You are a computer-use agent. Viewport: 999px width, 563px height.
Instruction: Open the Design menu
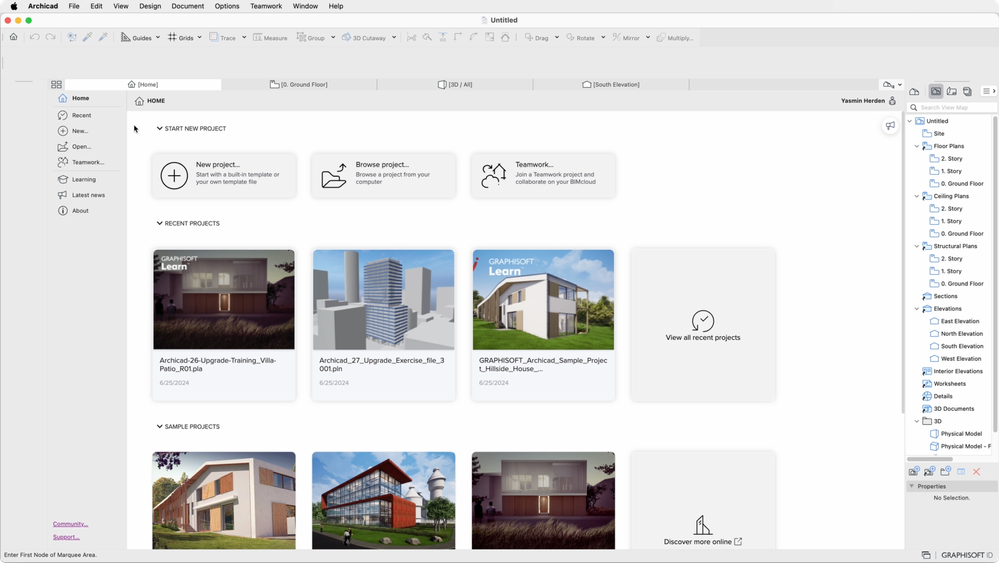[150, 6]
